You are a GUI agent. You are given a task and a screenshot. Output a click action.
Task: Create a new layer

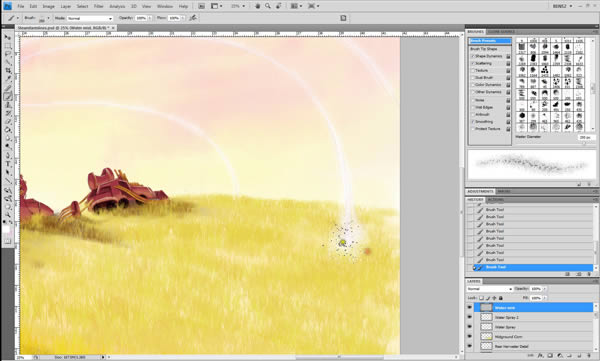tap(579, 356)
